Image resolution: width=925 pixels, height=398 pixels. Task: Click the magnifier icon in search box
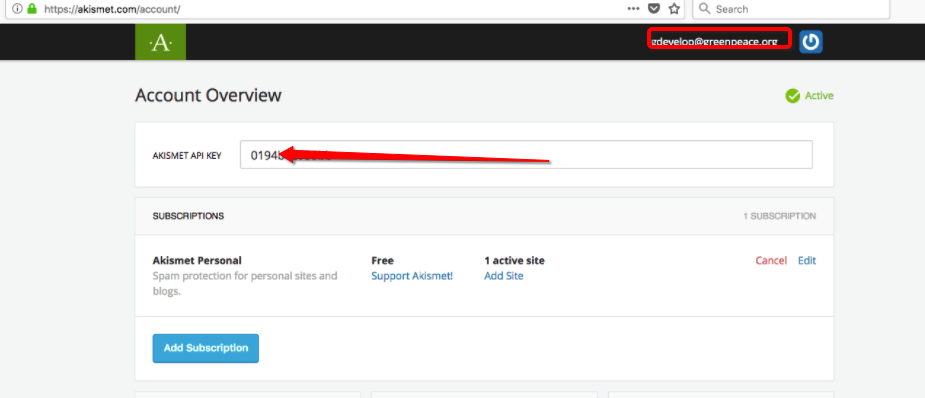[x=704, y=9]
